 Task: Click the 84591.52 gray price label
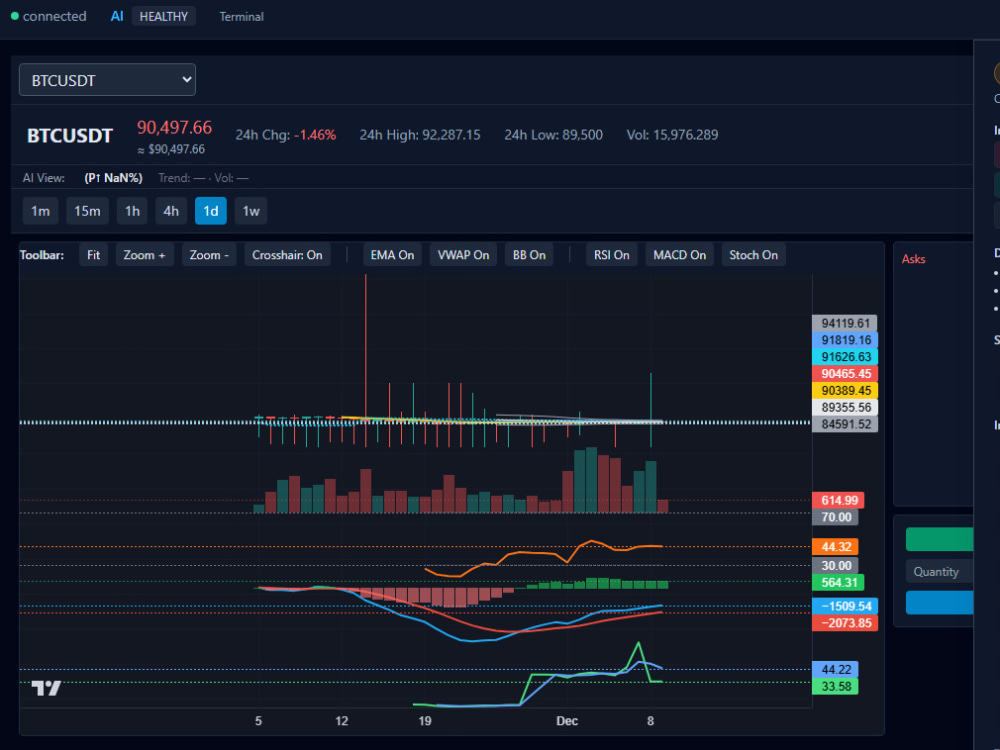(x=845, y=424)
